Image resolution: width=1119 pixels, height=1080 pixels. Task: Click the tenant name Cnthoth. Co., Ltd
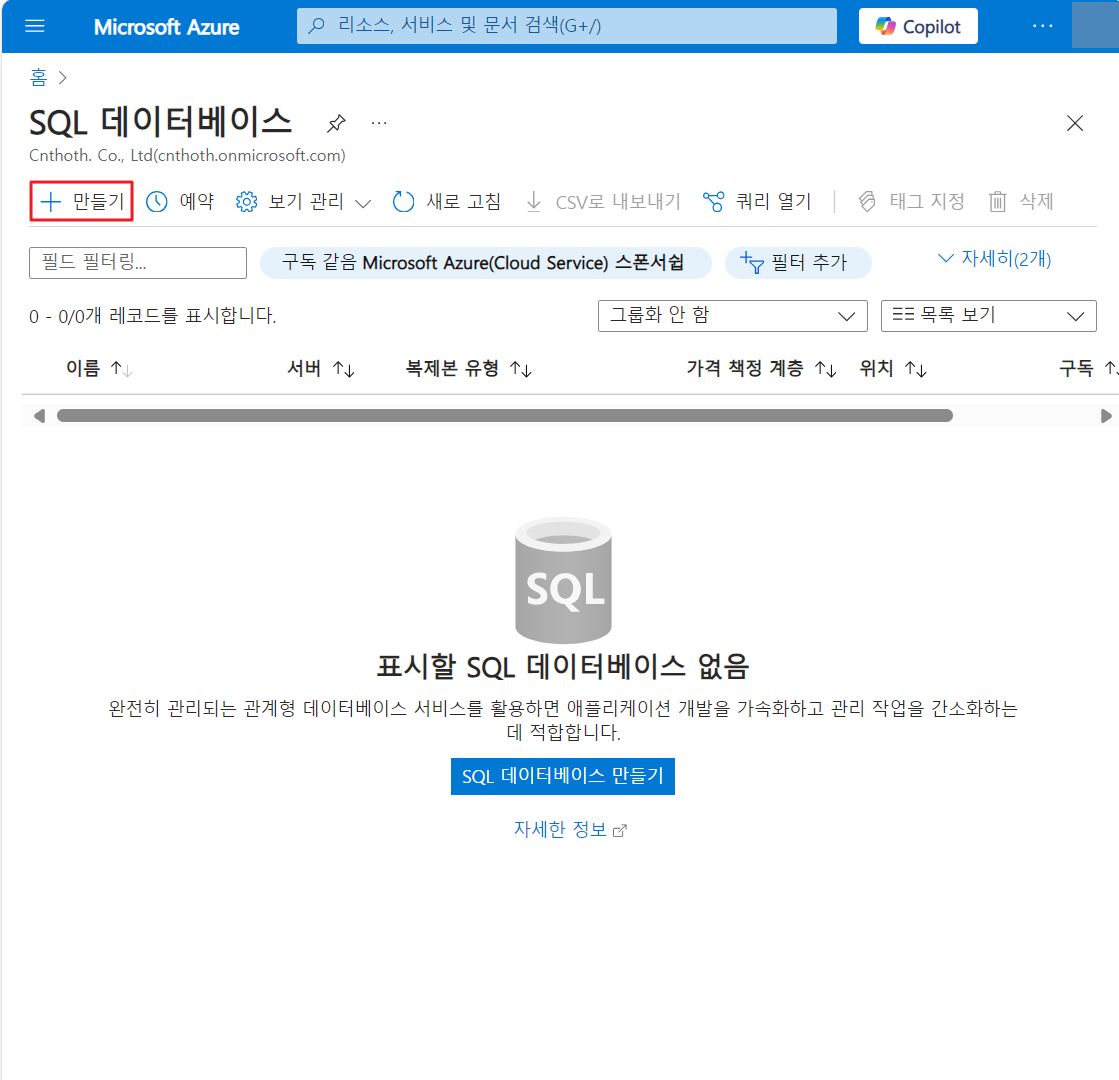[187, 156]
